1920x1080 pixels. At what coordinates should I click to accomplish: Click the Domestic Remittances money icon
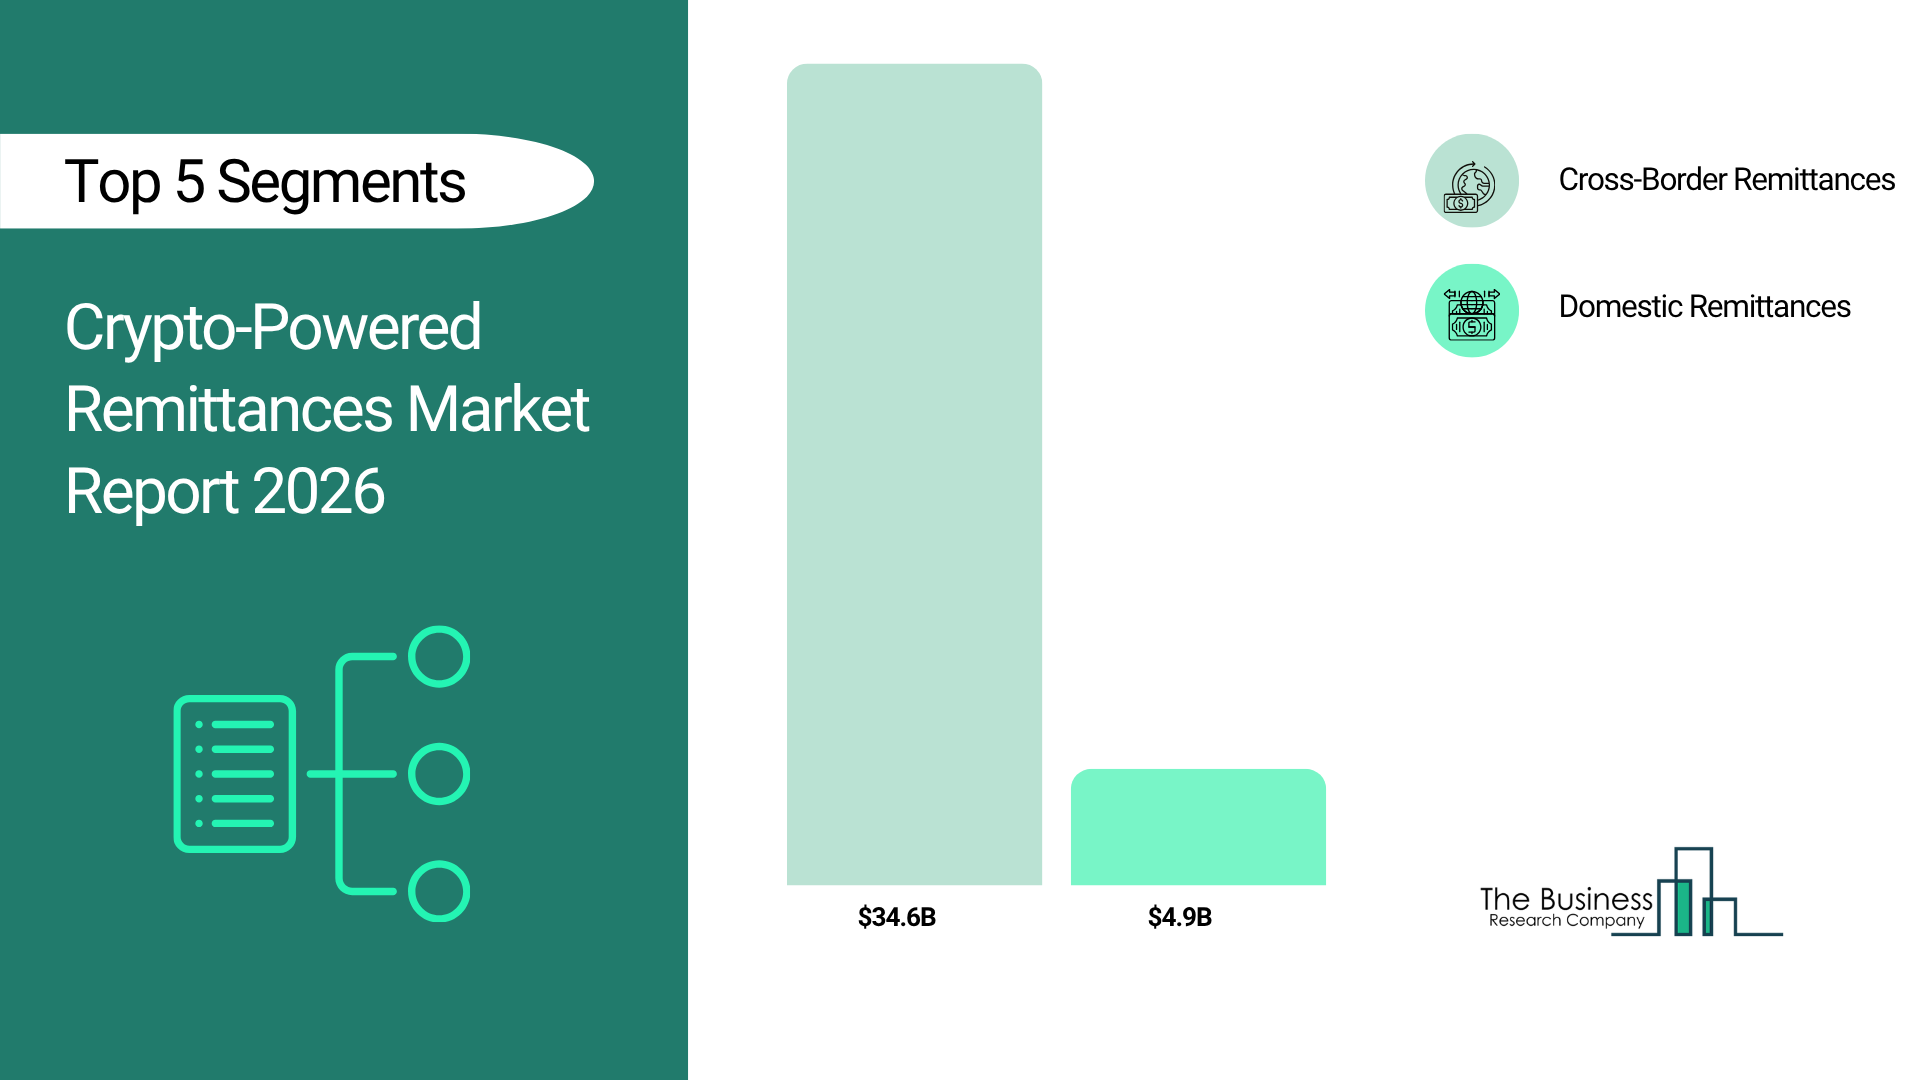coord(1471,311)
